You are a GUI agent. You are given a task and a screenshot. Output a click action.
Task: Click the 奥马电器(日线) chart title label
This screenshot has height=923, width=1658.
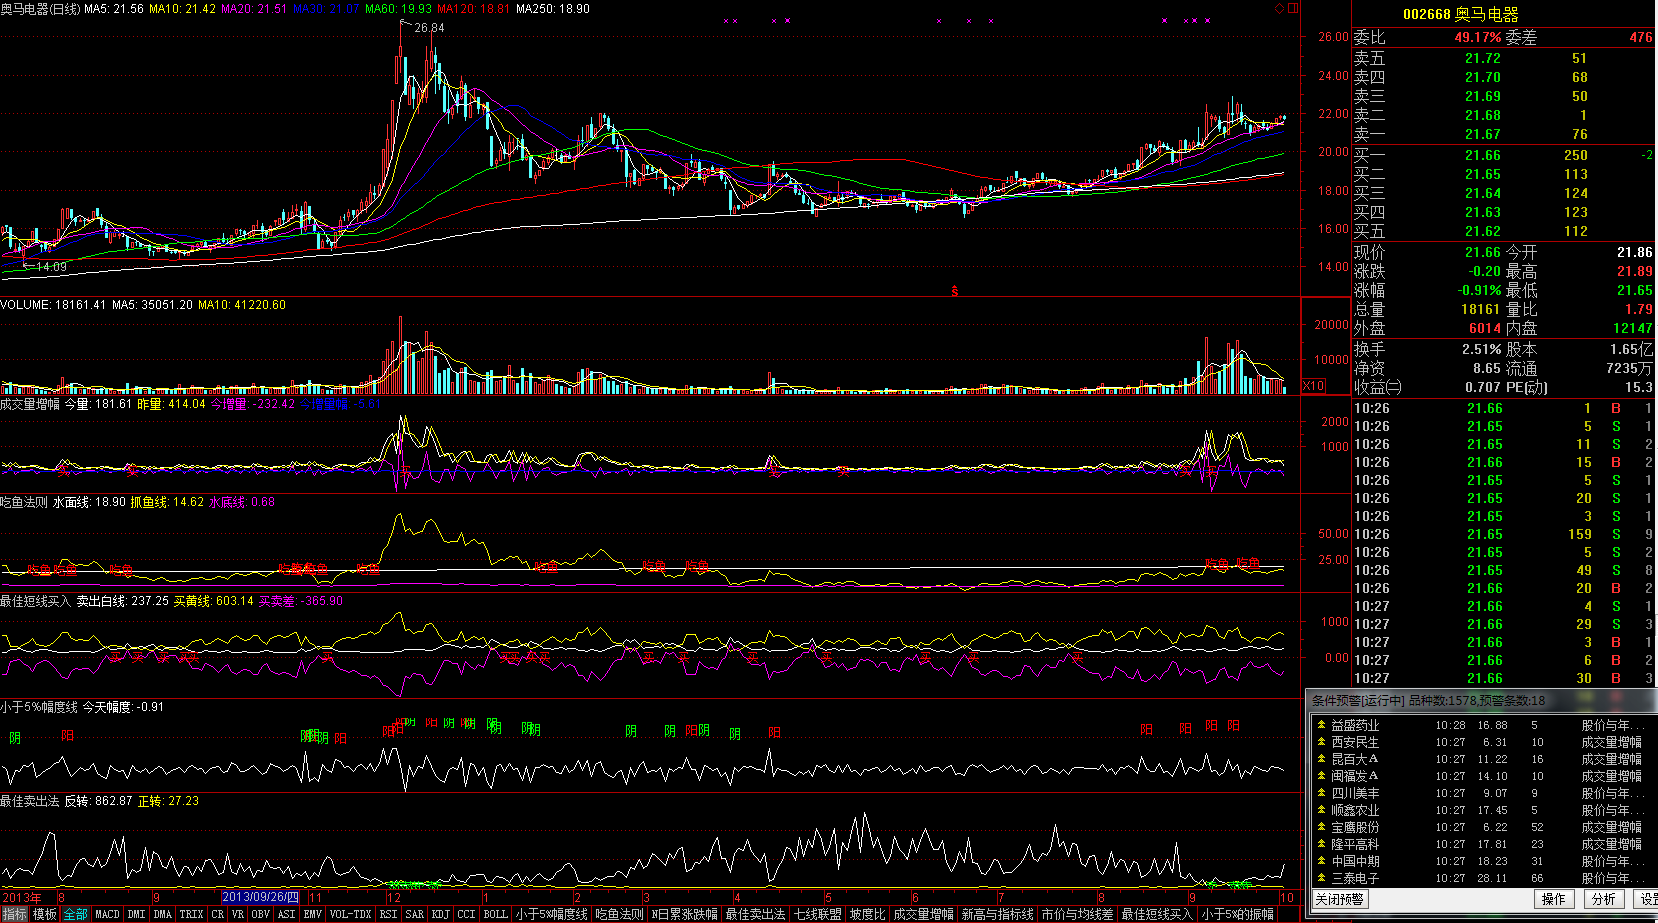pos(40,8)
